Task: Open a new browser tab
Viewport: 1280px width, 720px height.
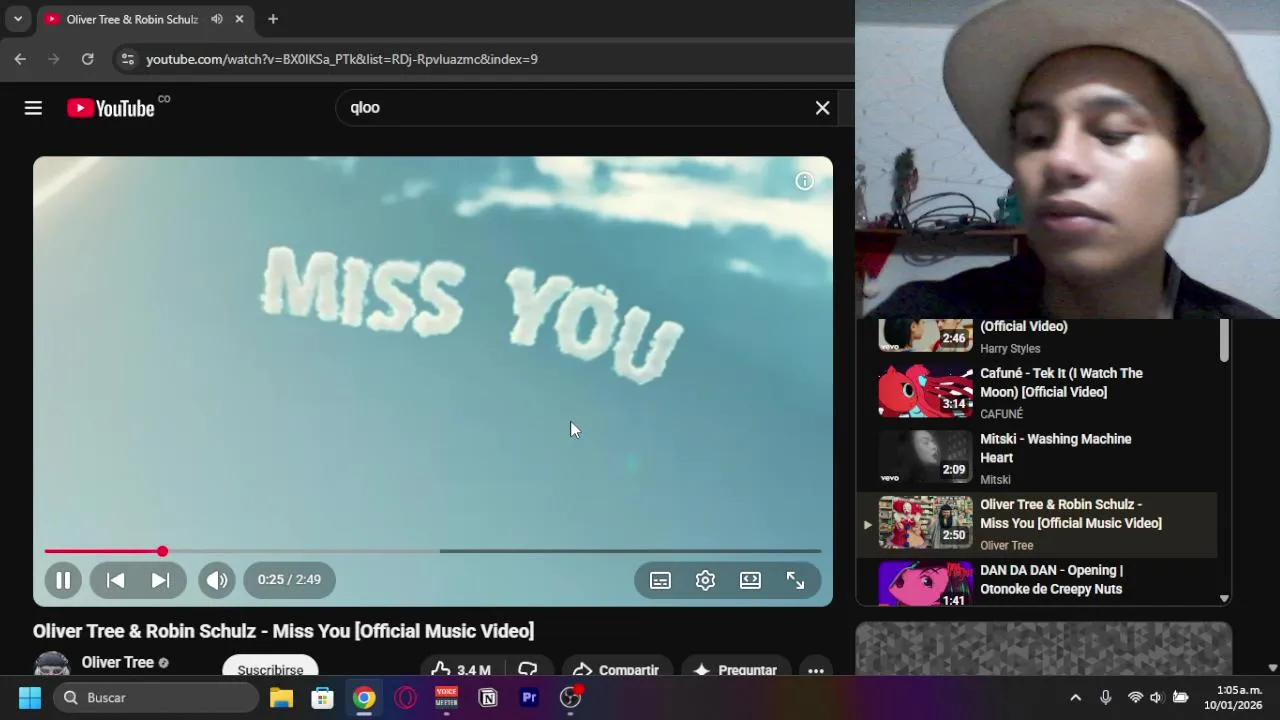Action: (x=273, y=19)
